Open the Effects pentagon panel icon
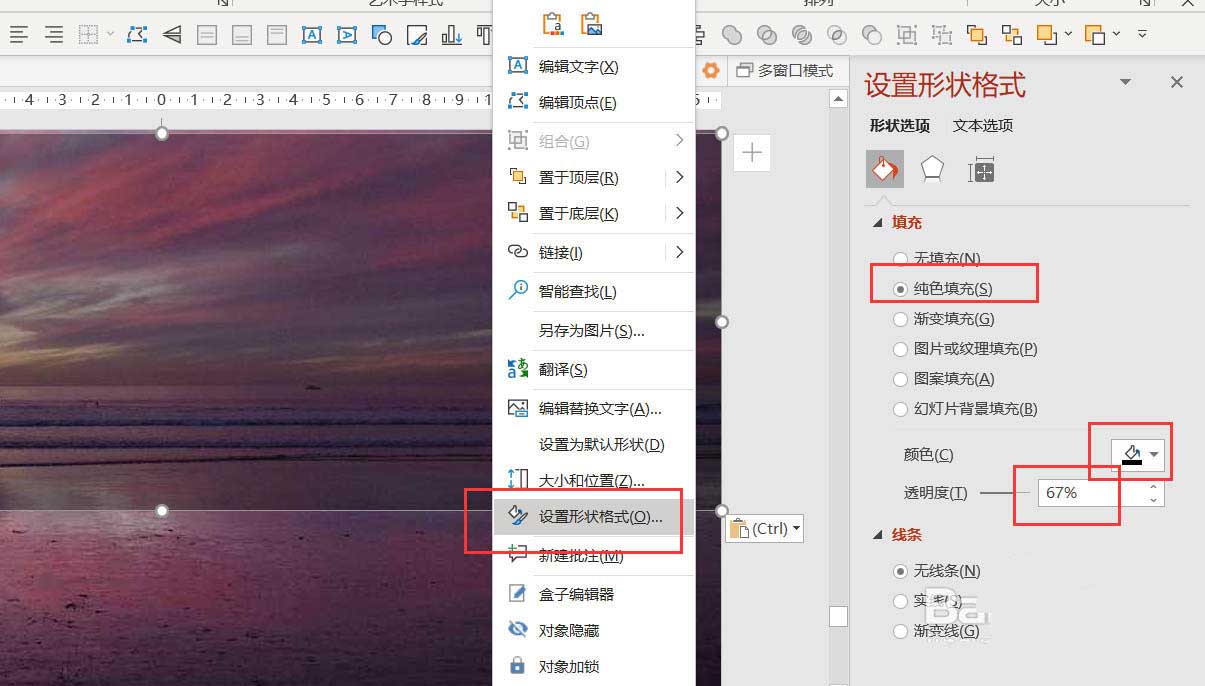This screenshot has width=1205, height=686. 932,169
